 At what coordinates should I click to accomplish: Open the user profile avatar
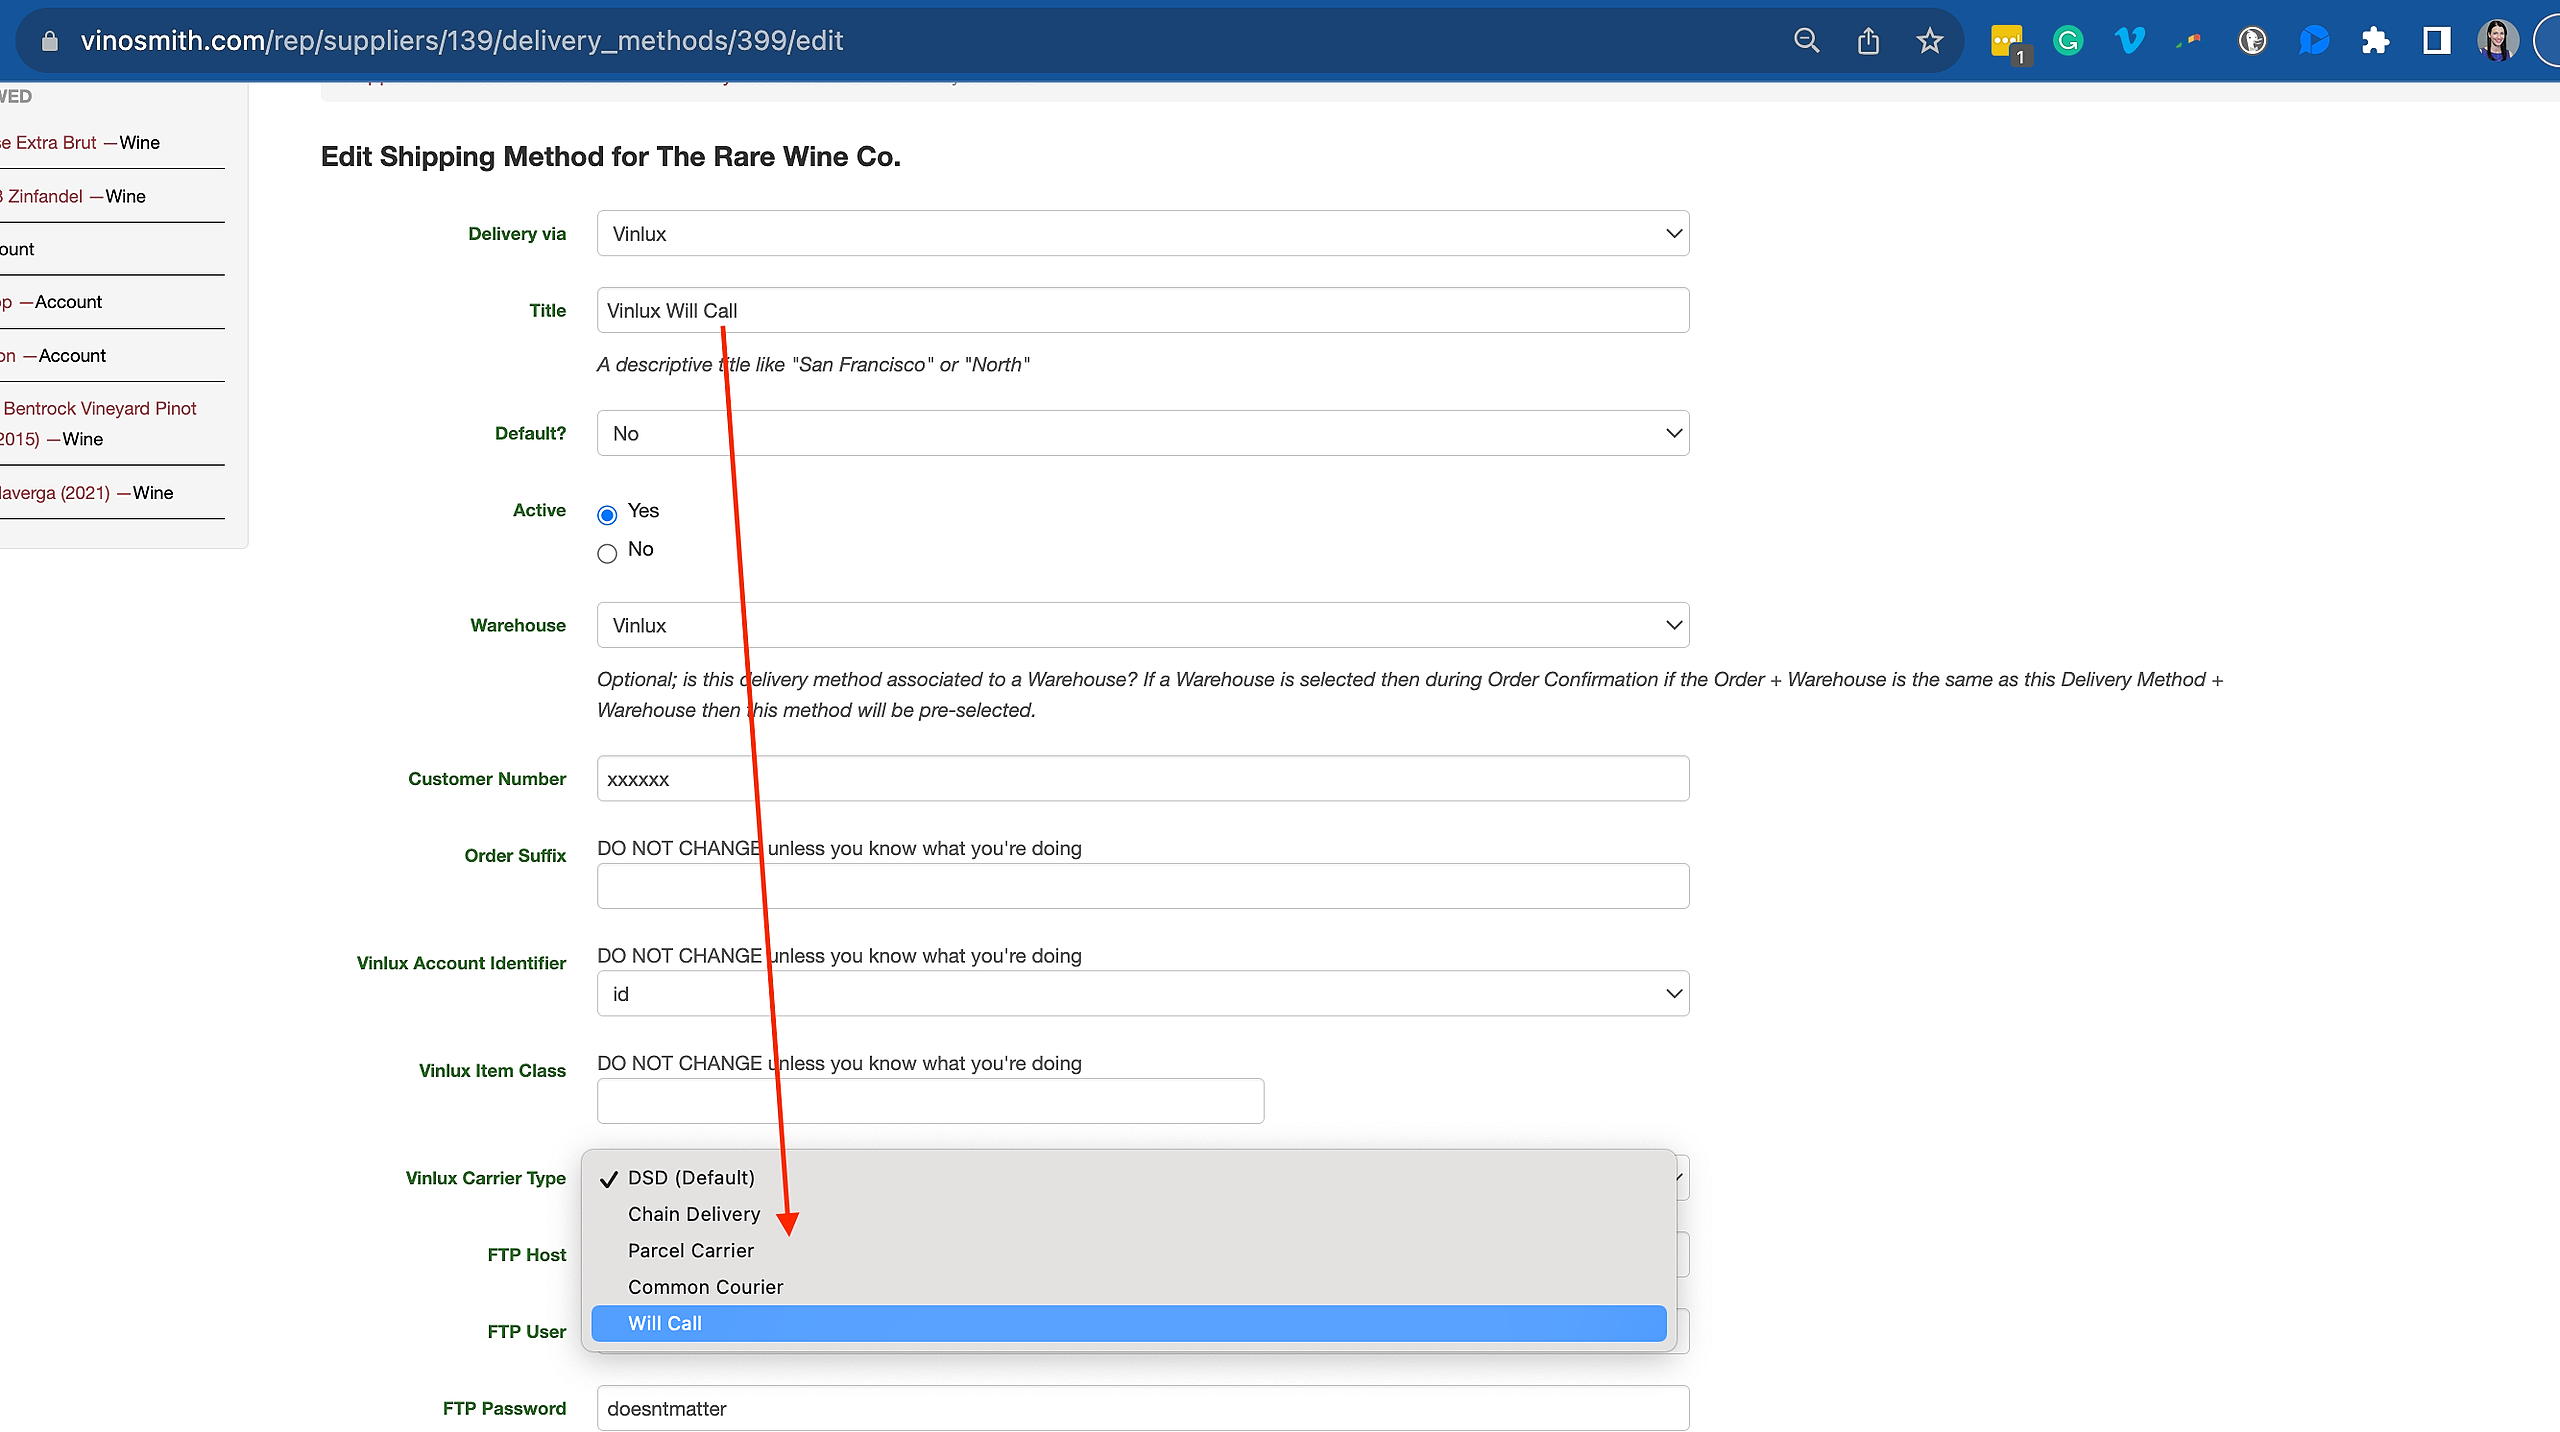click(x=2497, y=41)
